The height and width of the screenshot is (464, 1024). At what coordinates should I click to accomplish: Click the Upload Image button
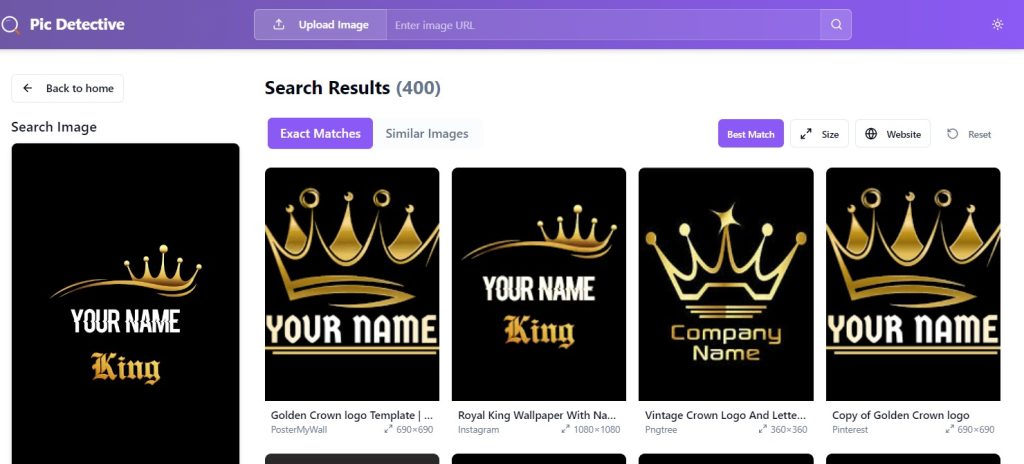pyautogui.click(x=320, y=25)
